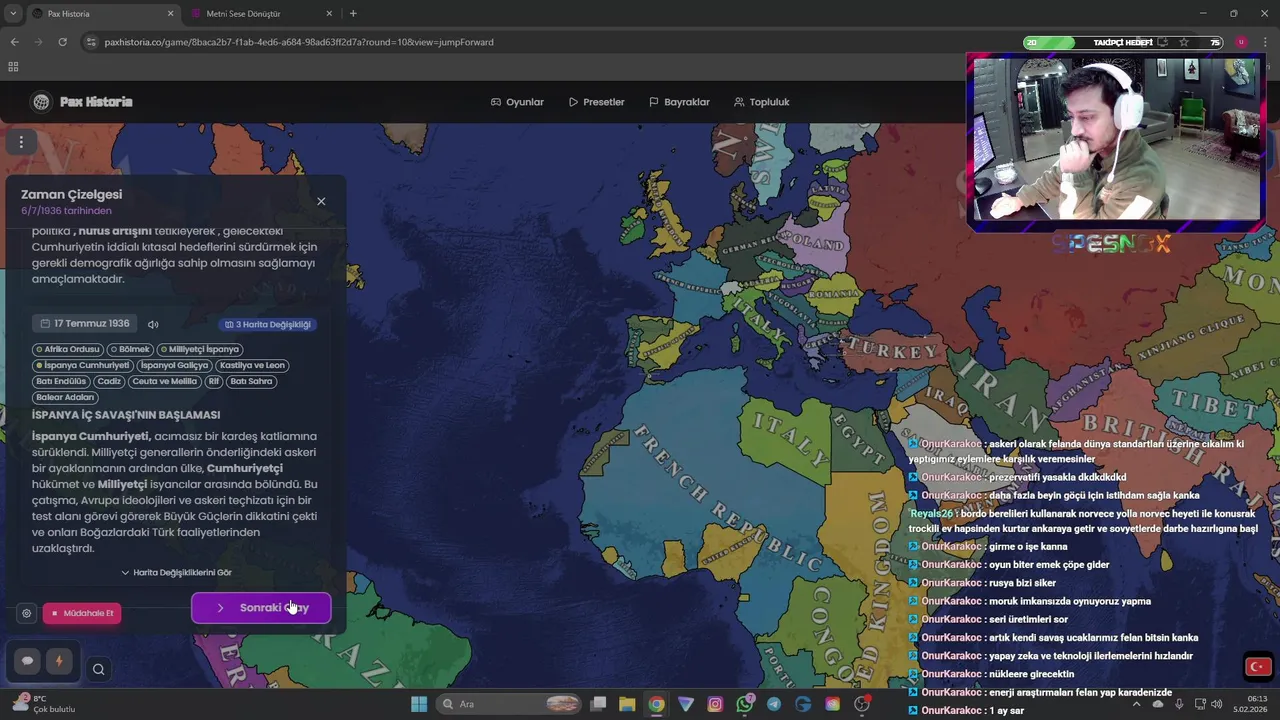Click the Turkey flag icon

pyautogui.click(x=1258, y=667)
